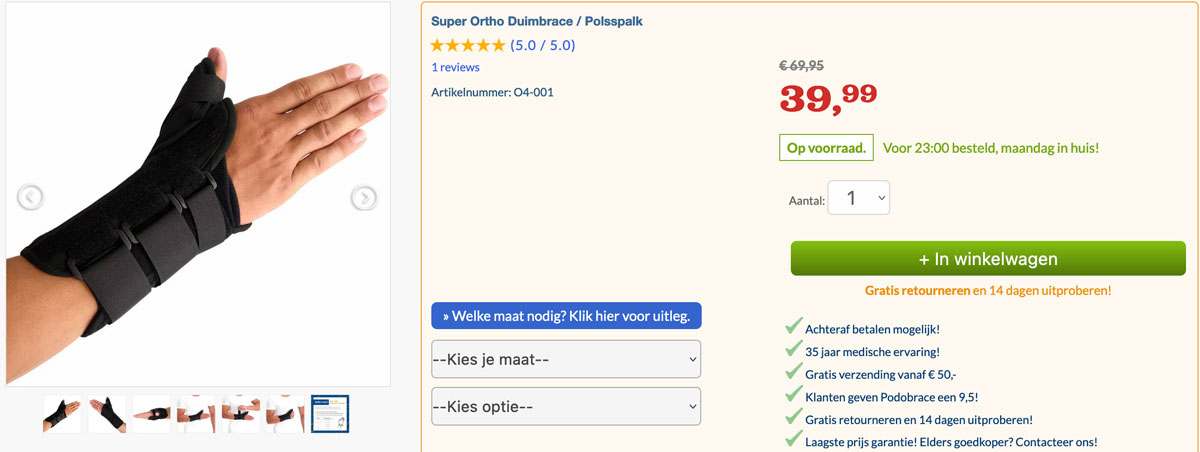Screen dimensions: 1200x452
Task: Open the Aantal quantity dropdown
Action: [859, 198]
